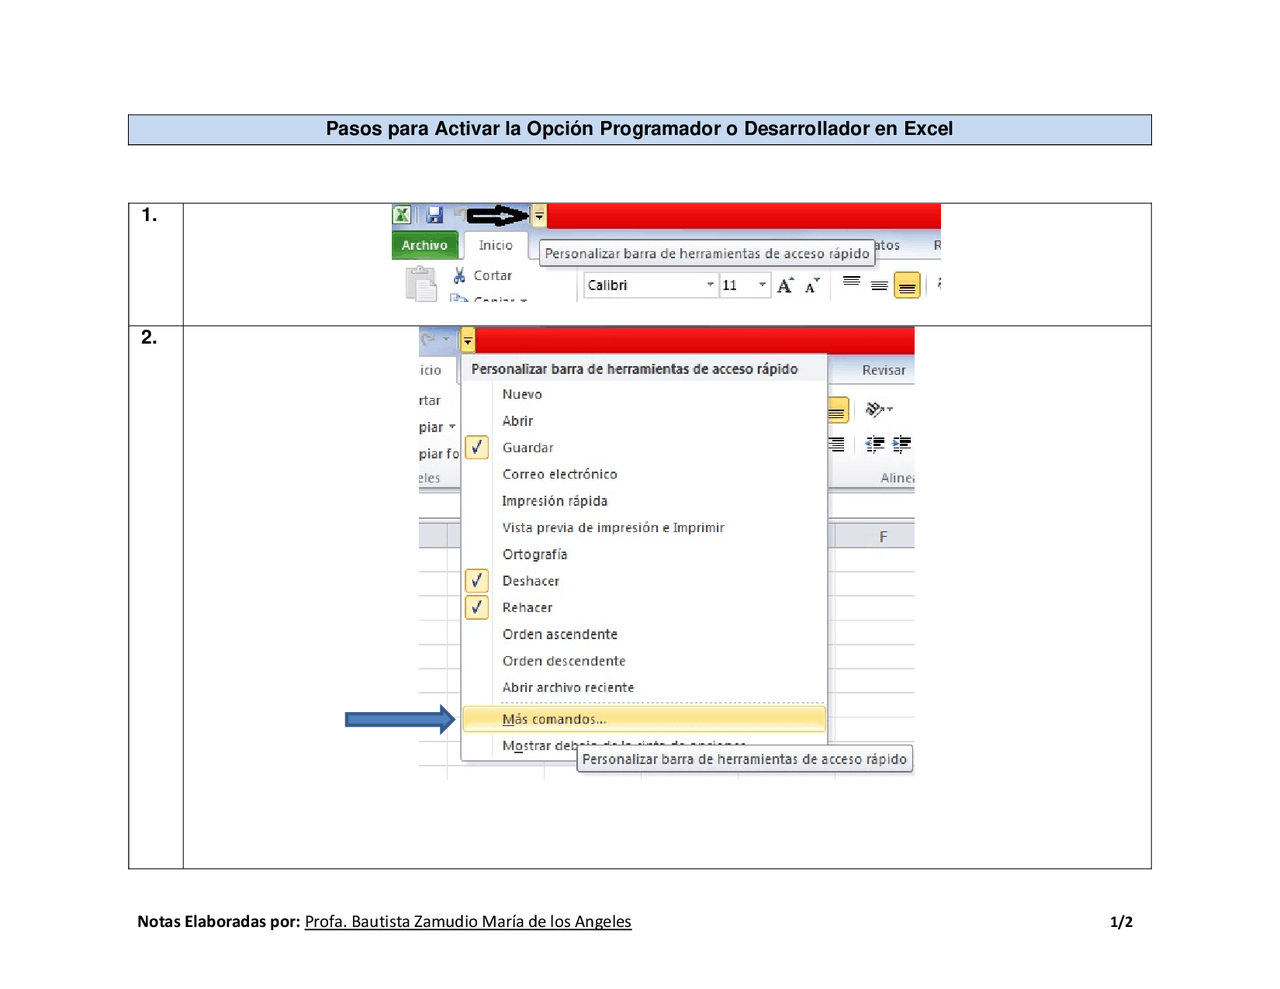Open the font size 11 dropdown
The height and width of the screenshot is (989, 1280).
(761, 285)
